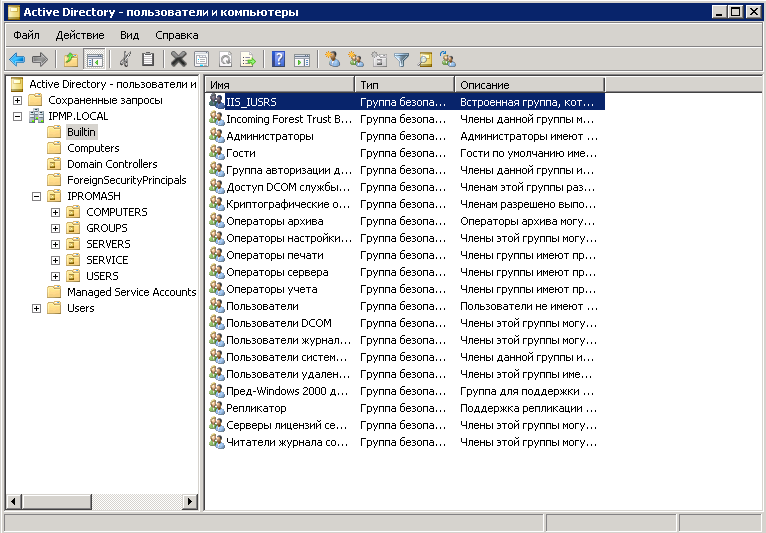Select Пользователи DCOM group
The image size is (766, 533).
coord(278,323)
